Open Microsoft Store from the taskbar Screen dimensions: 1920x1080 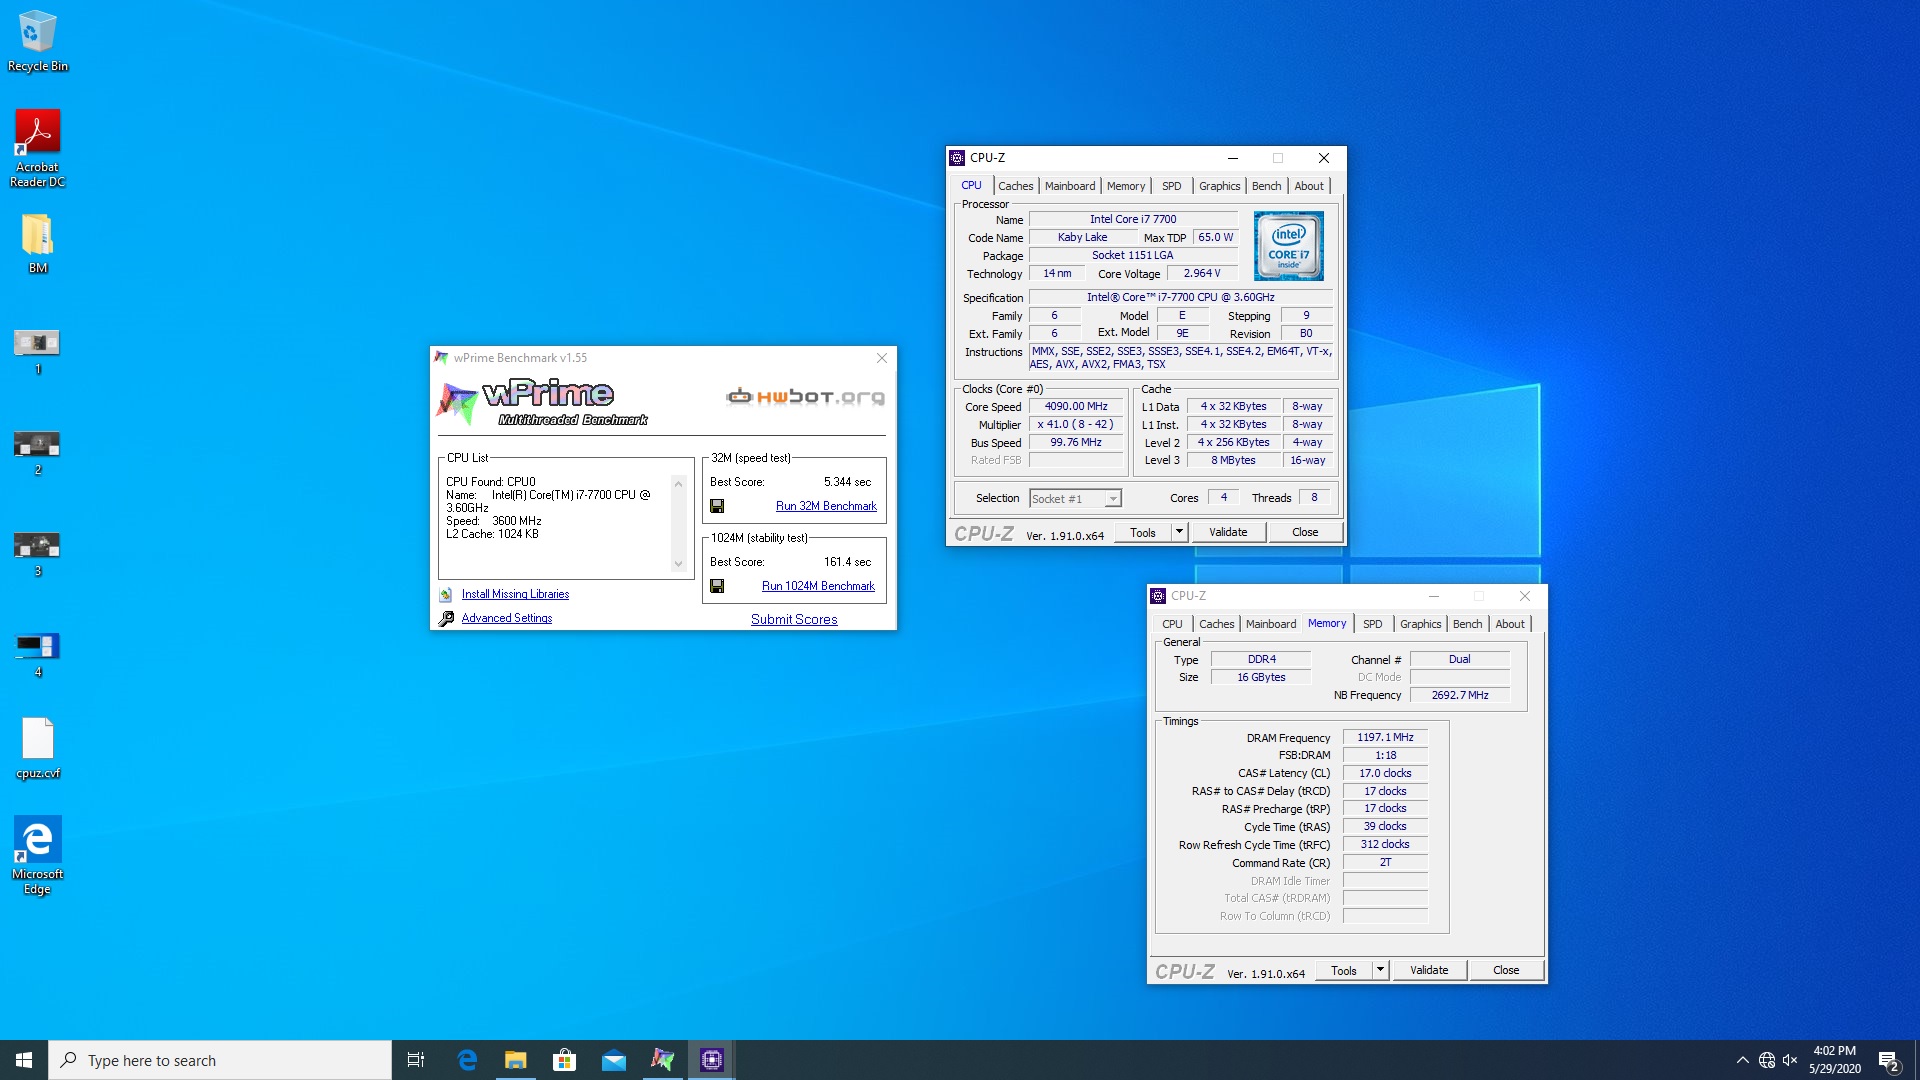coord(565,1060)
